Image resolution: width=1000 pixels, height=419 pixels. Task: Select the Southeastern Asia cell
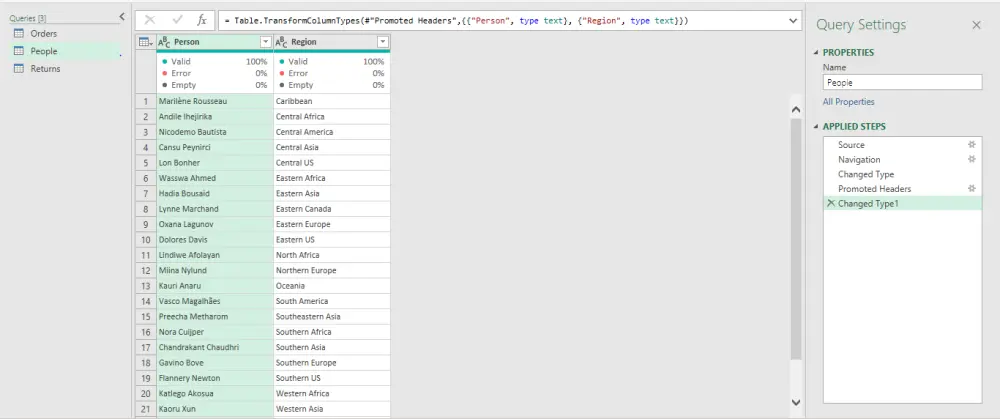332,316
